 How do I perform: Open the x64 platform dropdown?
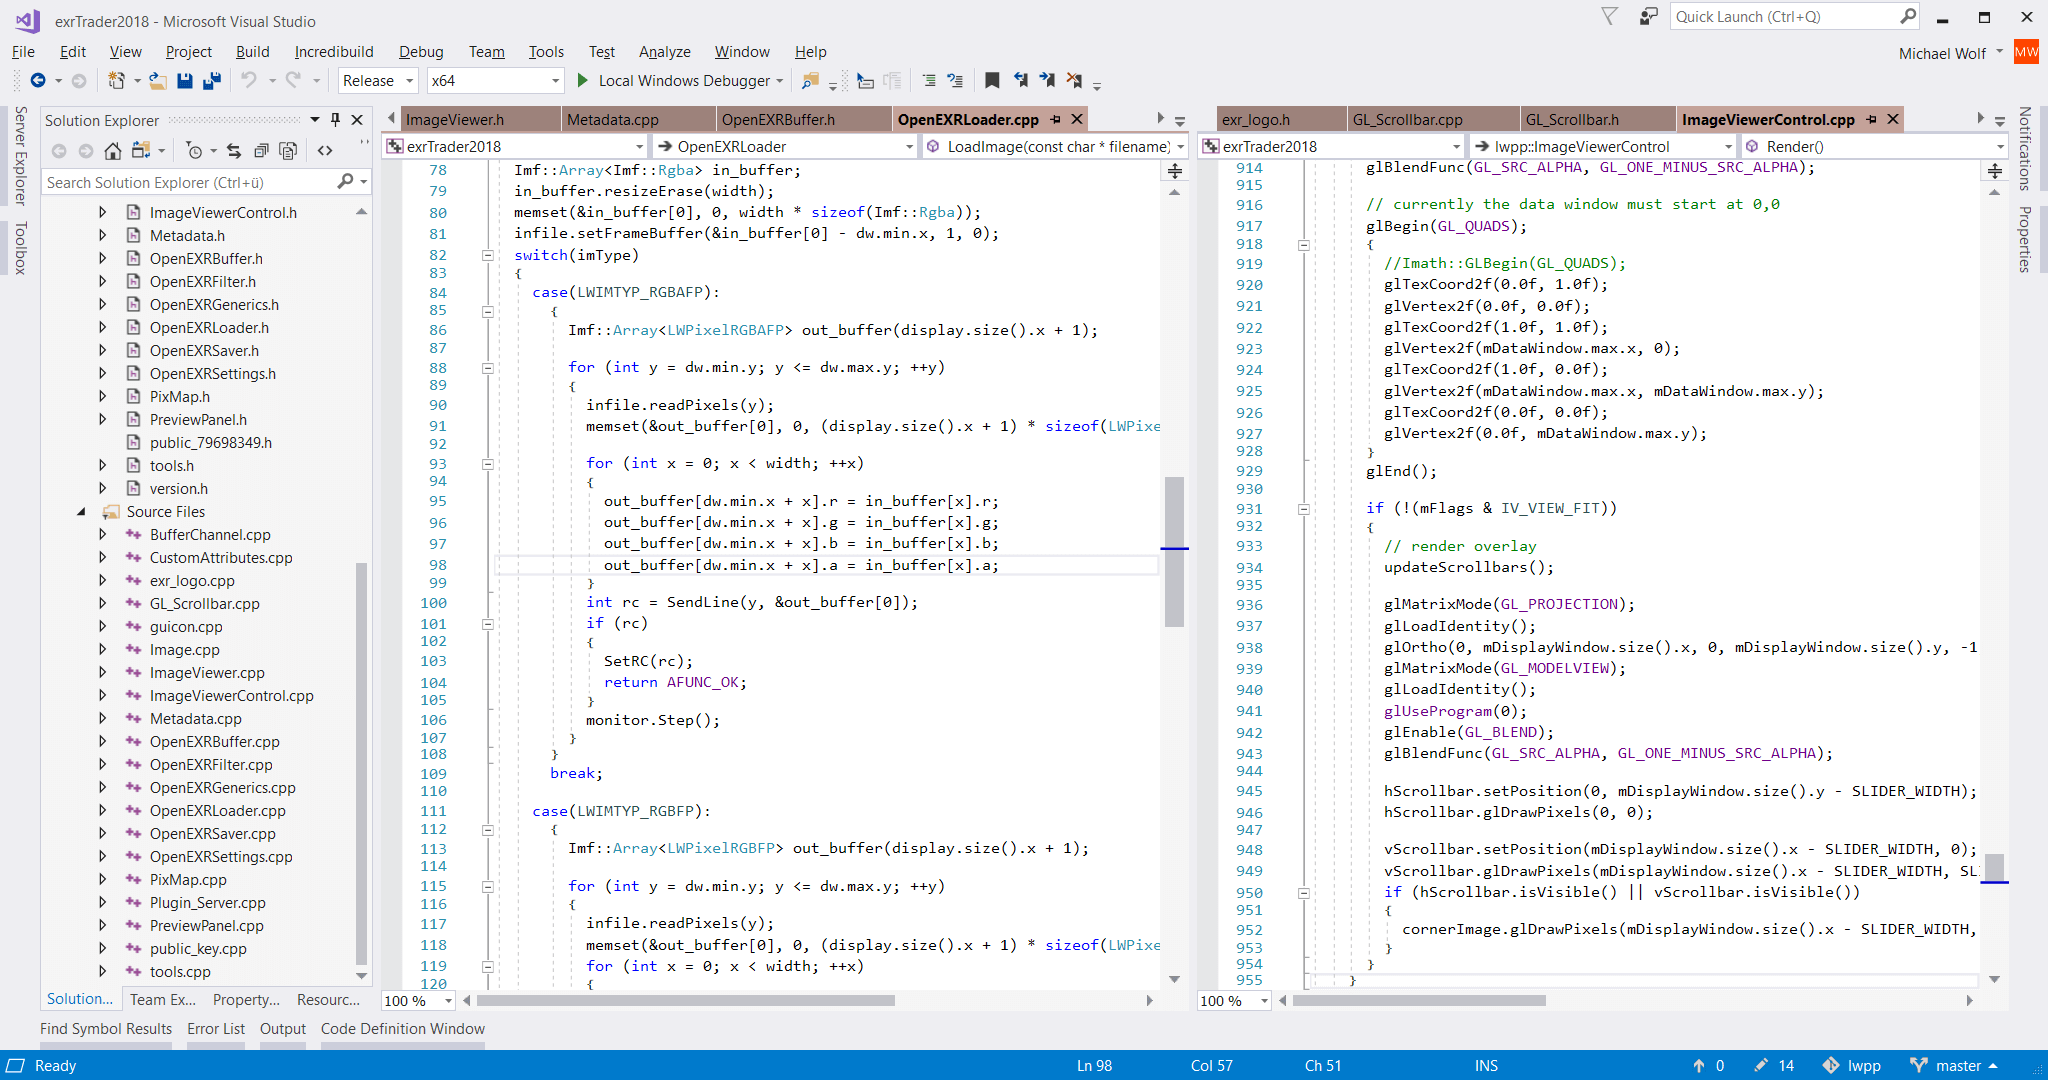click(x=494, y=81)
